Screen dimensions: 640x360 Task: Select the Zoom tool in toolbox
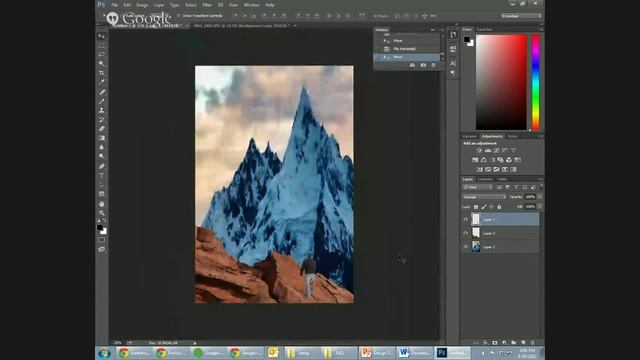pyautogui.click(x=102, y=213)
